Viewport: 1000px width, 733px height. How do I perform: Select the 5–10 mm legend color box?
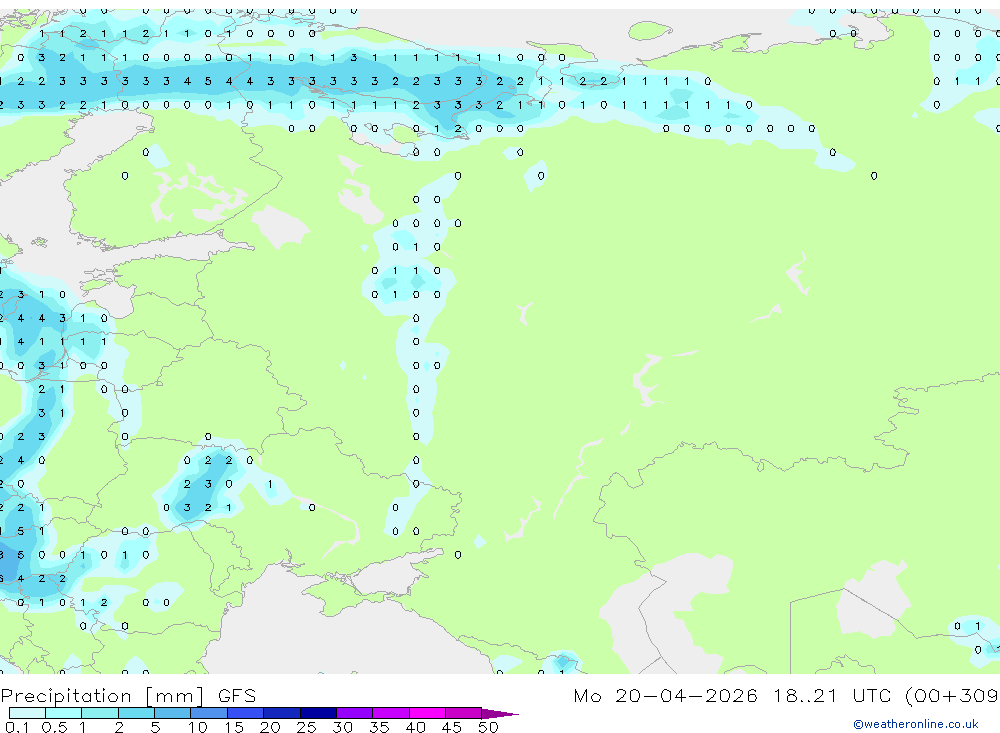click(x=172, y=713)
